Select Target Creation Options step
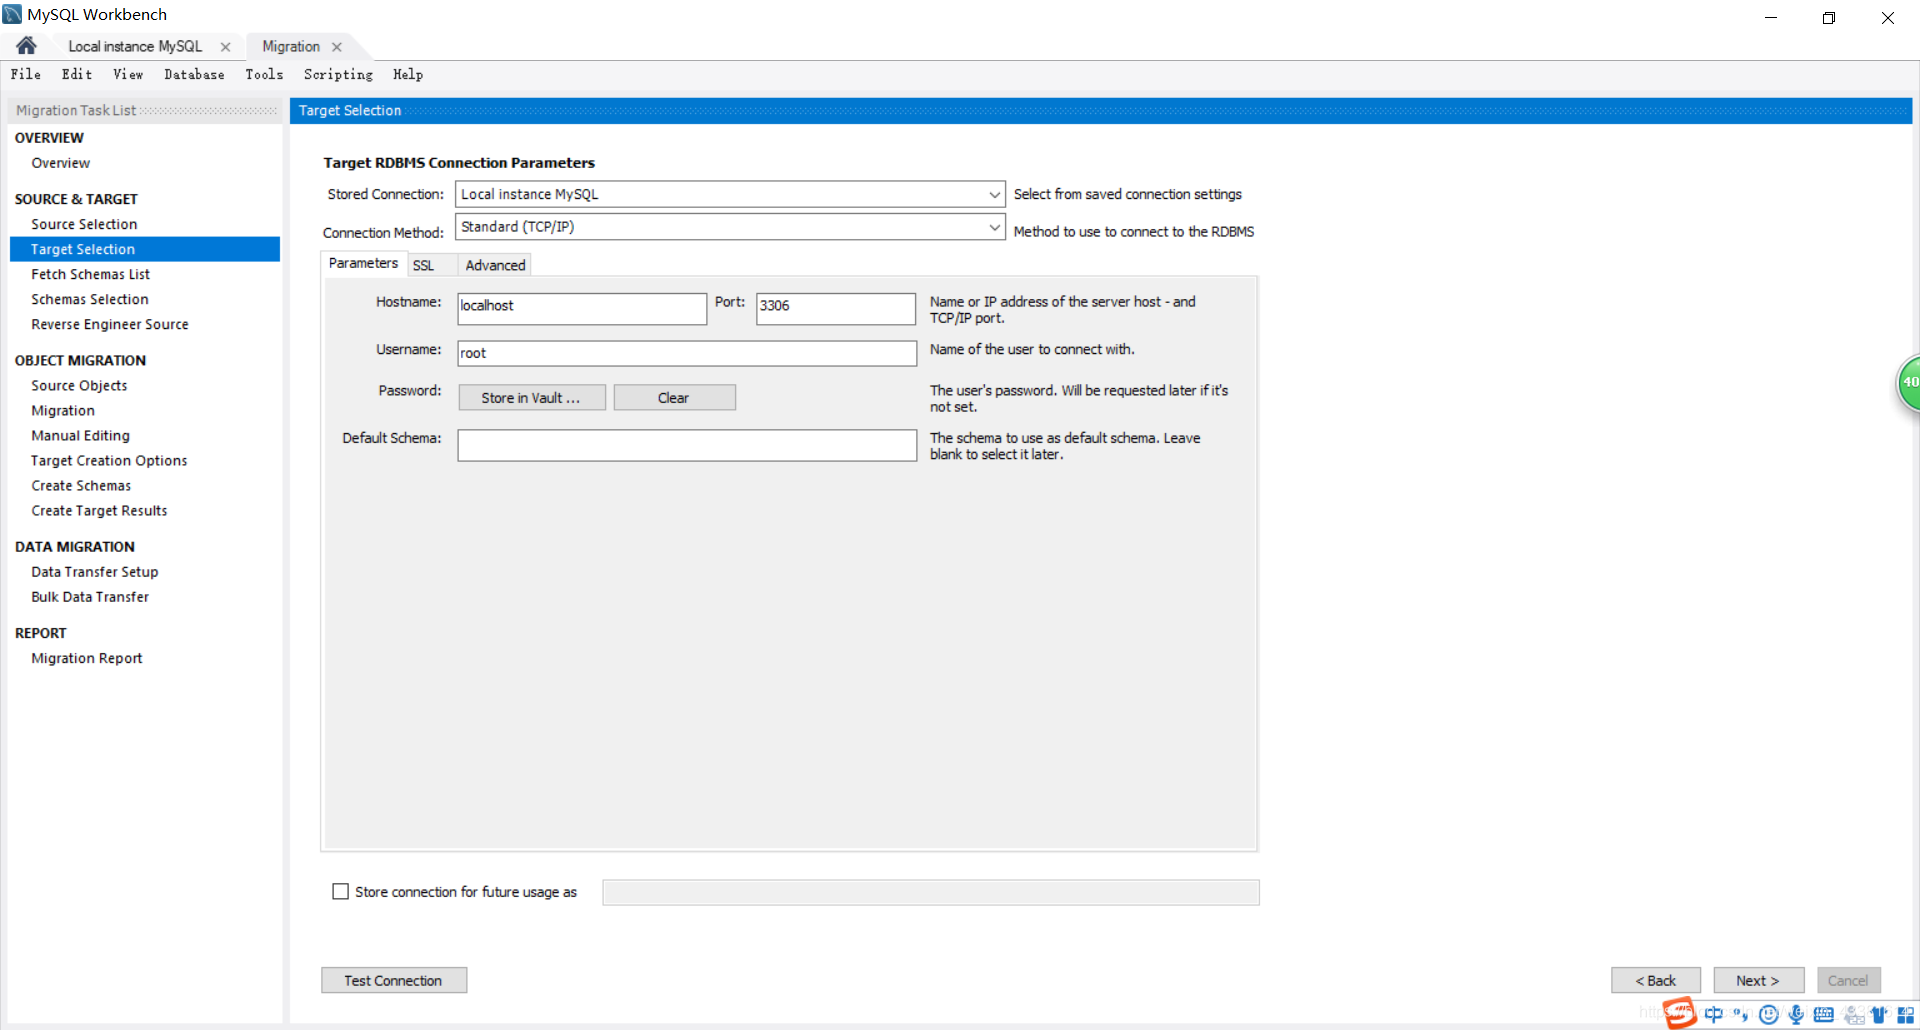 pos(109,460)
